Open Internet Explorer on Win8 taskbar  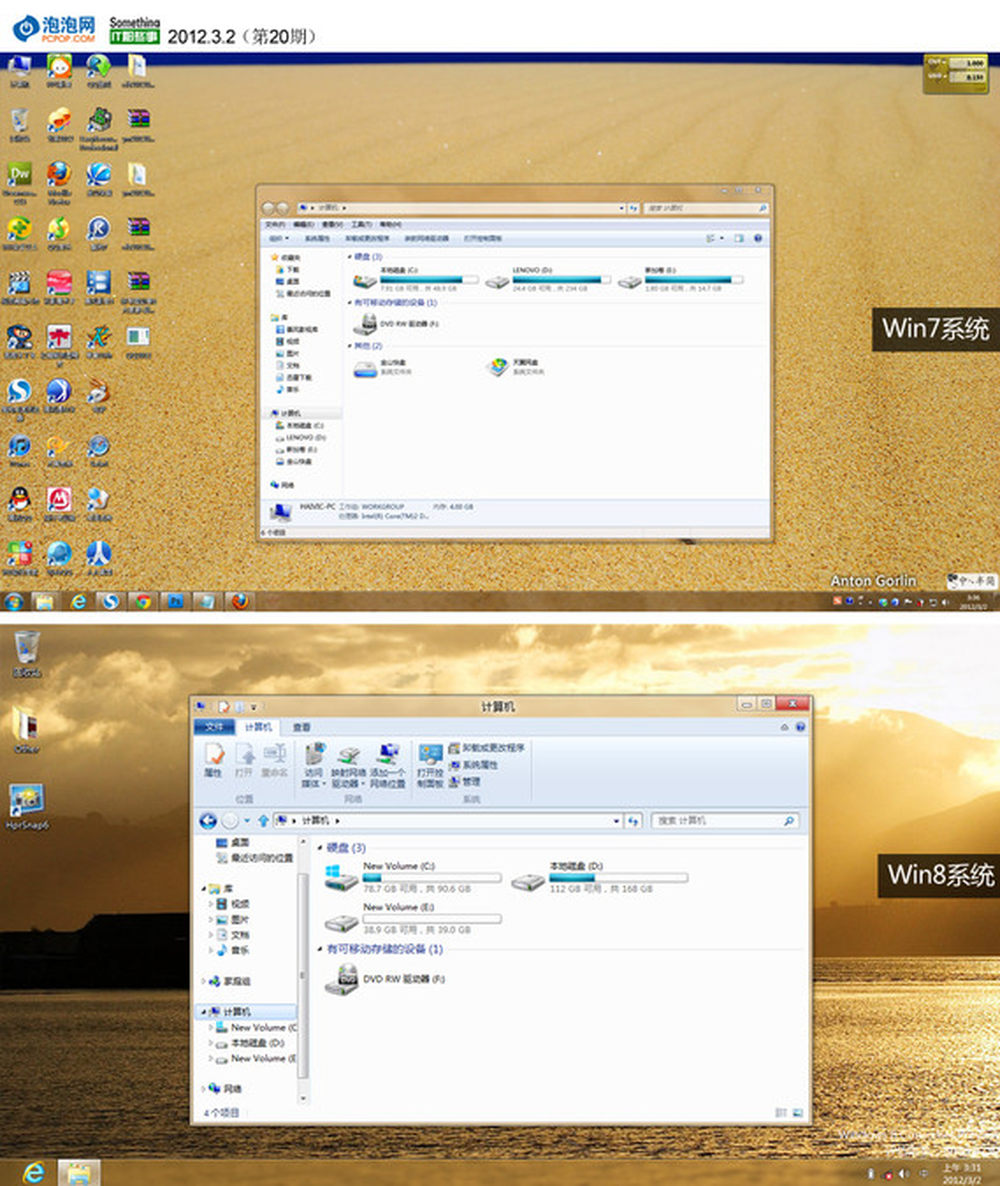coord(33,1172)
